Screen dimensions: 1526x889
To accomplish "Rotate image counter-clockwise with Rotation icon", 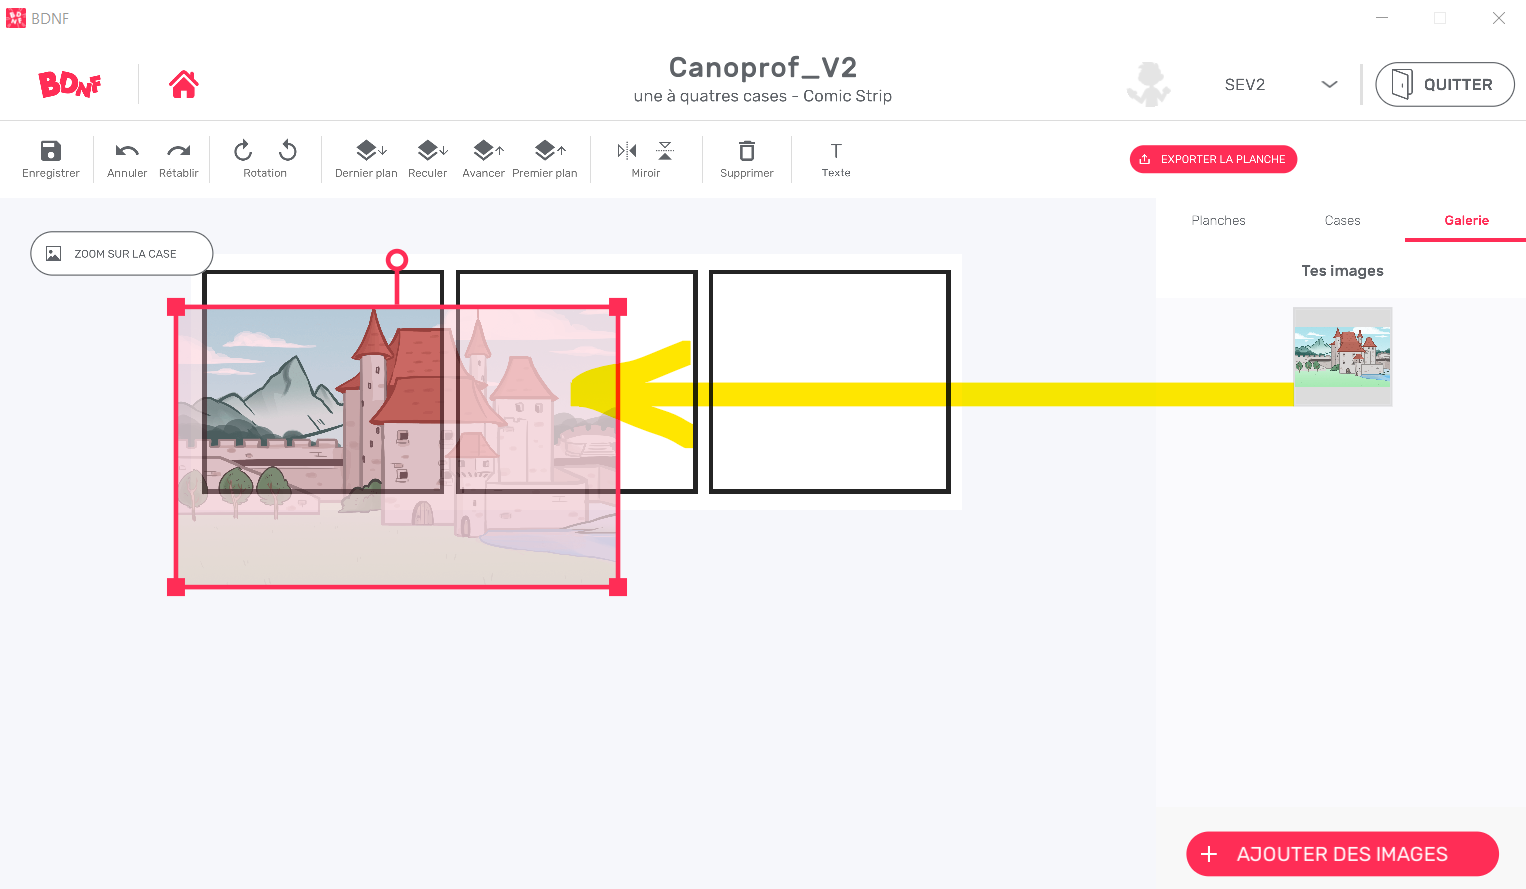I will pos(288,151).
